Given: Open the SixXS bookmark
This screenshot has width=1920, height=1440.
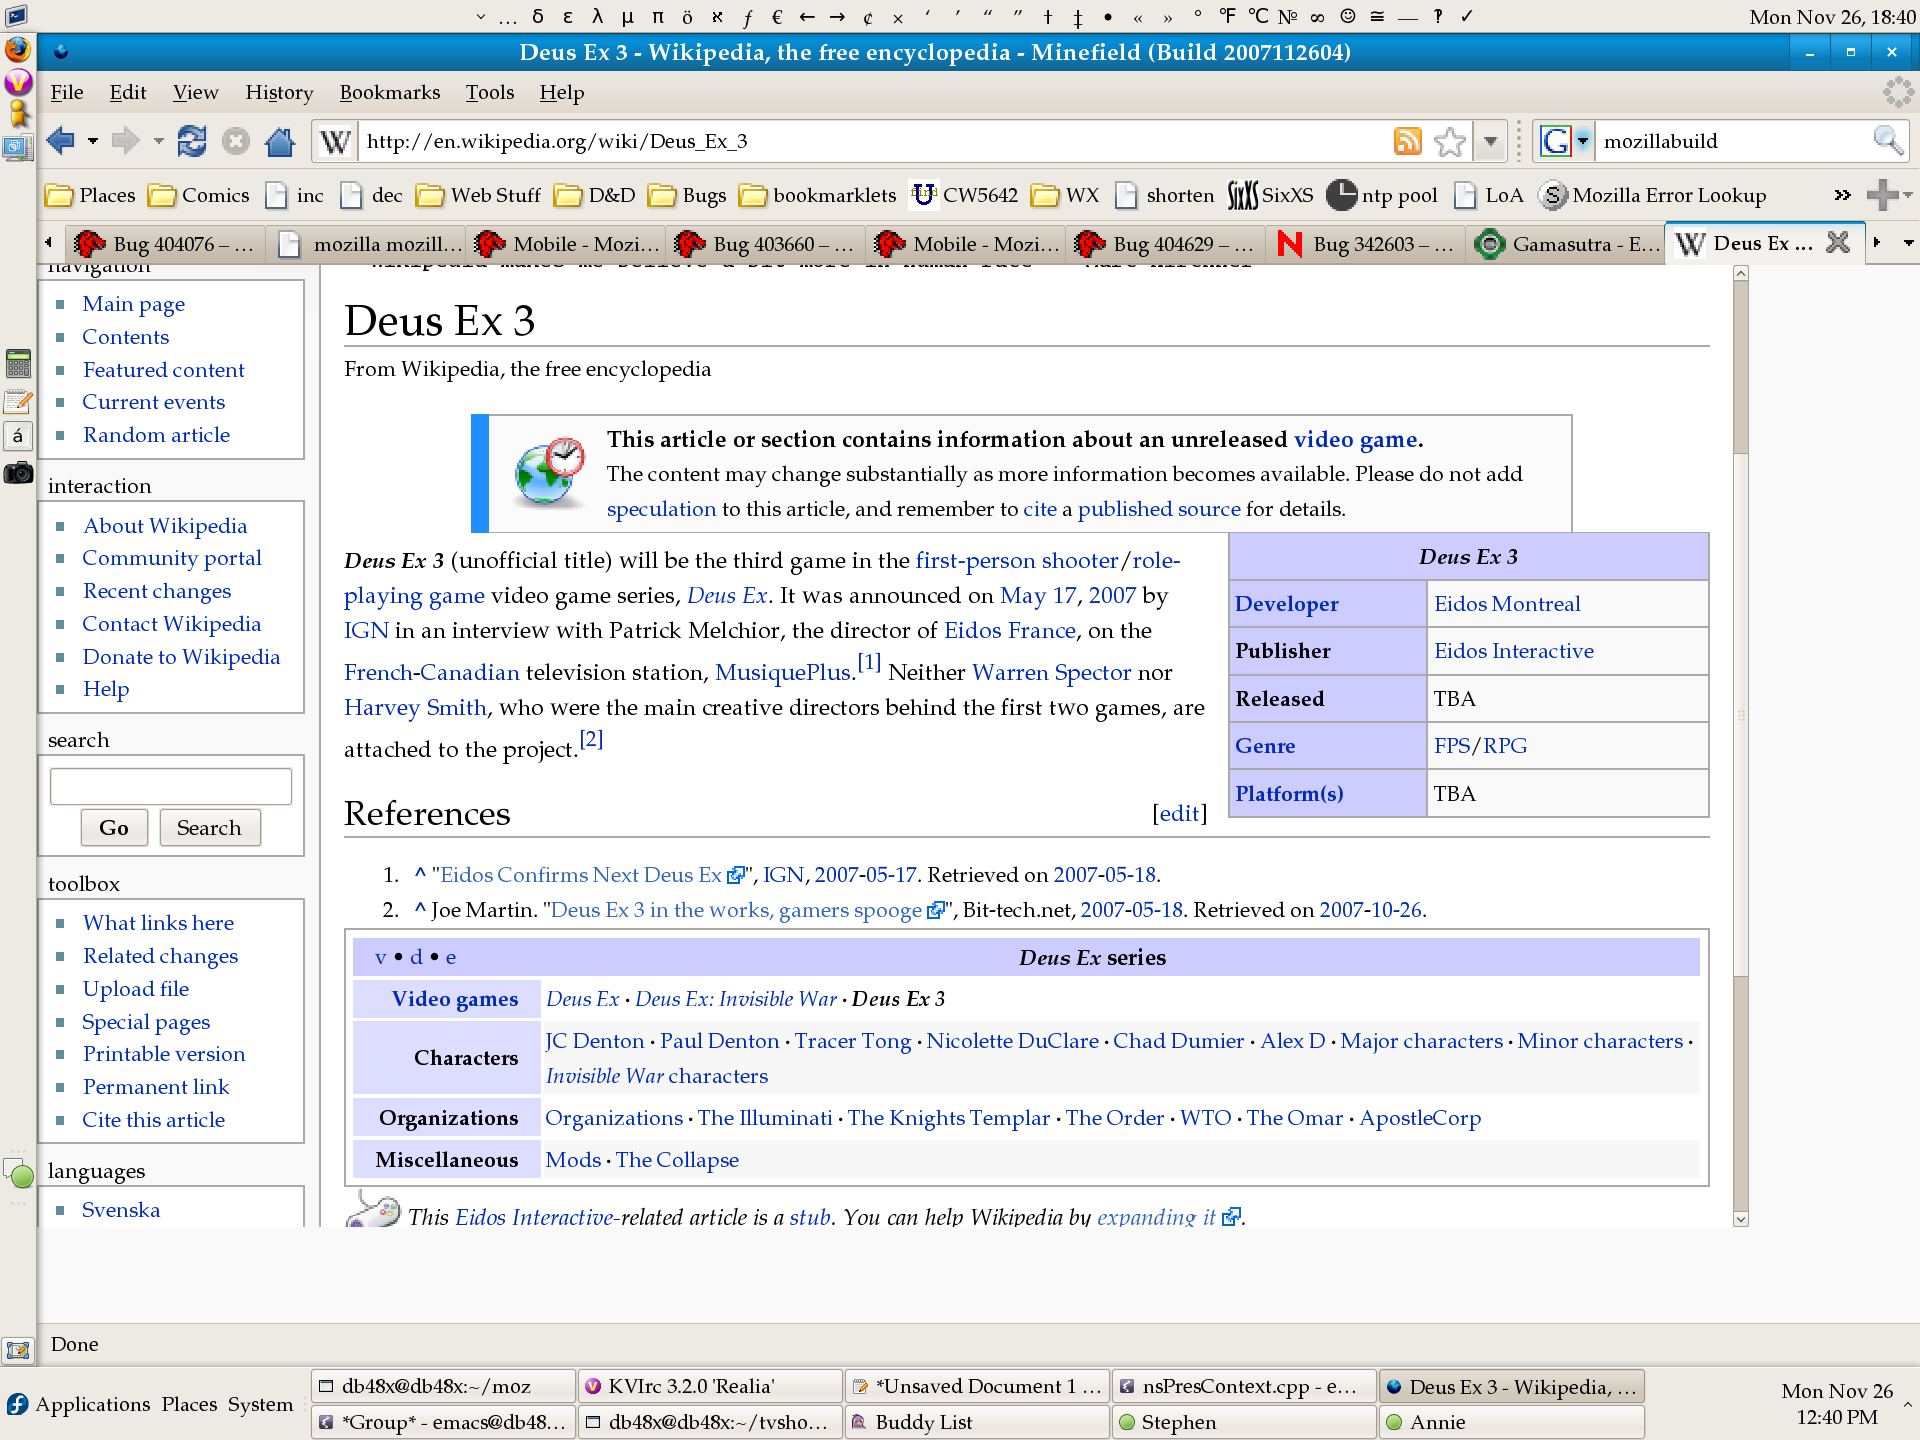Looking at the screenshot, I should tap(1270, 195).
